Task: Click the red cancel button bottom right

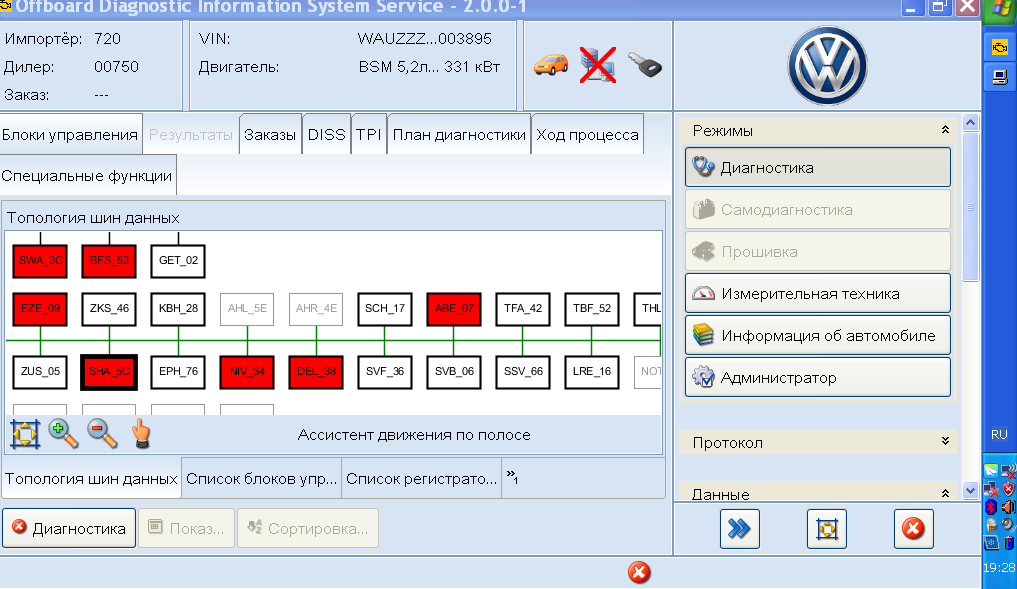Action: click(x=911, y=529)
